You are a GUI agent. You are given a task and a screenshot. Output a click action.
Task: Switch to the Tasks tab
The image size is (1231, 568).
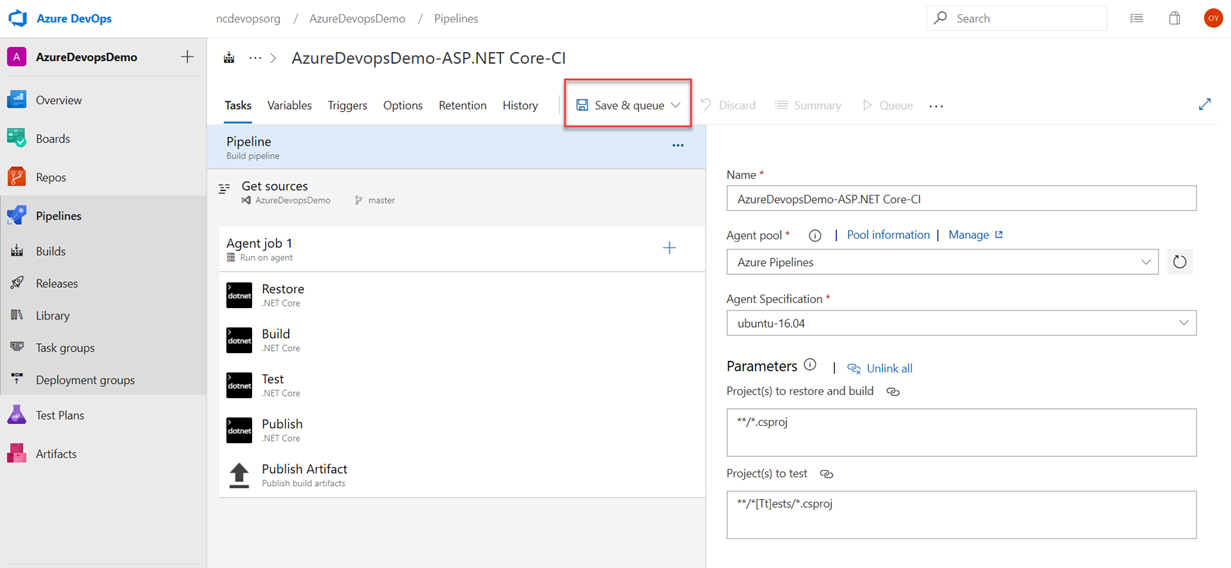(x=238, y=105)
